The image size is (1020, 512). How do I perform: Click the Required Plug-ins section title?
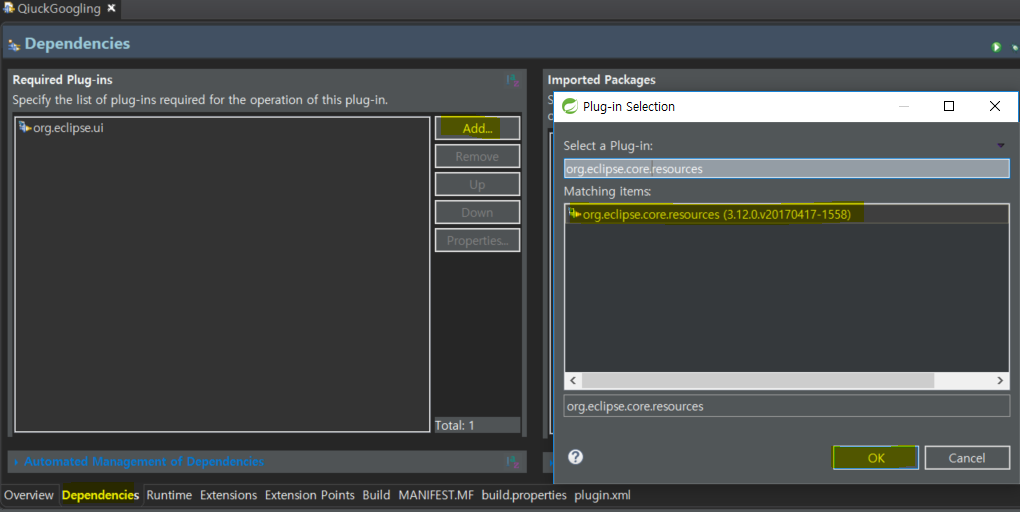click(62, 79)
